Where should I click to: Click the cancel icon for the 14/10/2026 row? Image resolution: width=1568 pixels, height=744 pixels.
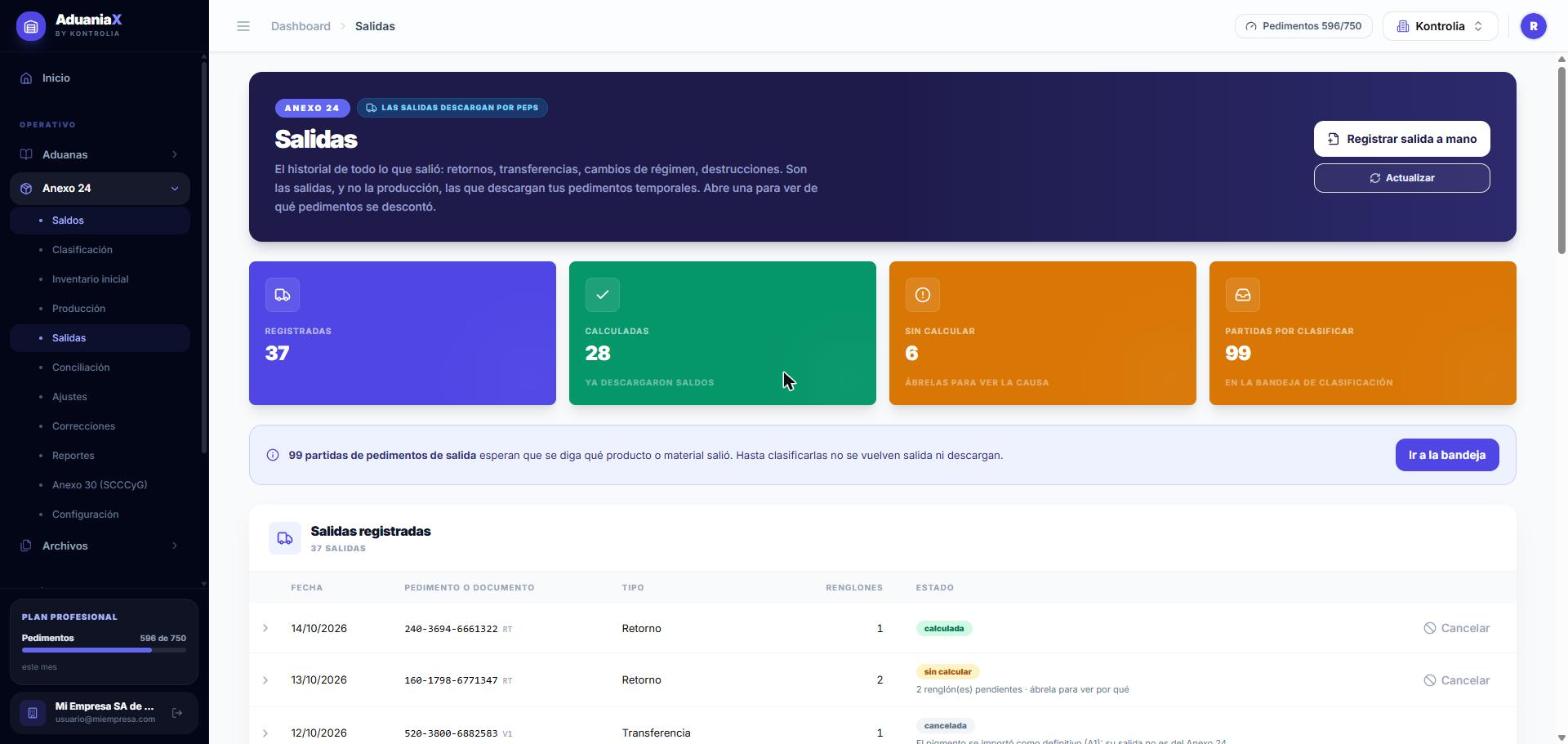[x=1430, y=628]
